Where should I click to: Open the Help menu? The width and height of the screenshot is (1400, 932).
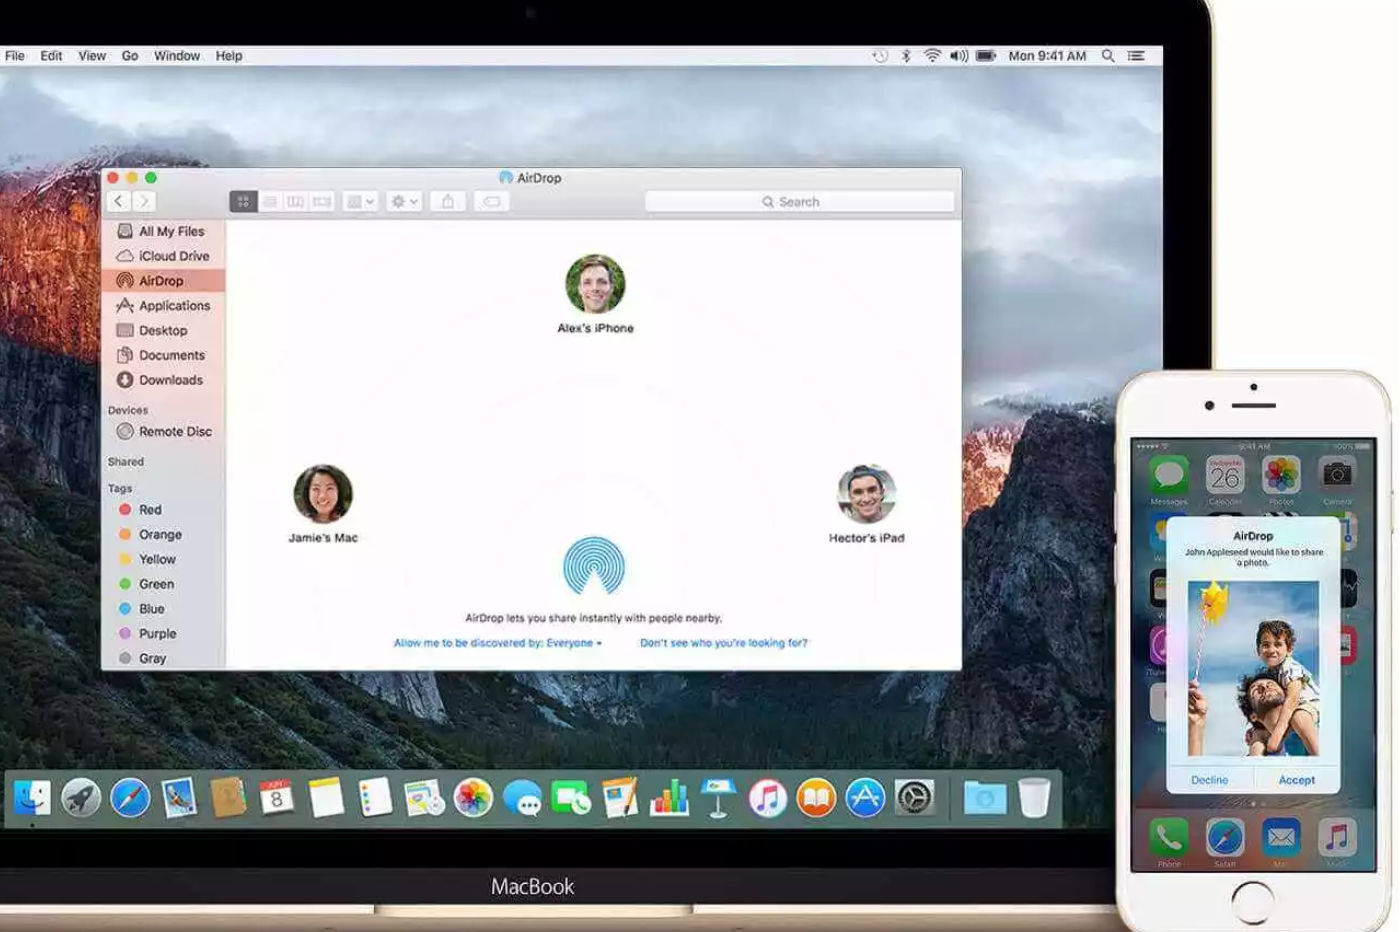point(229,56)
